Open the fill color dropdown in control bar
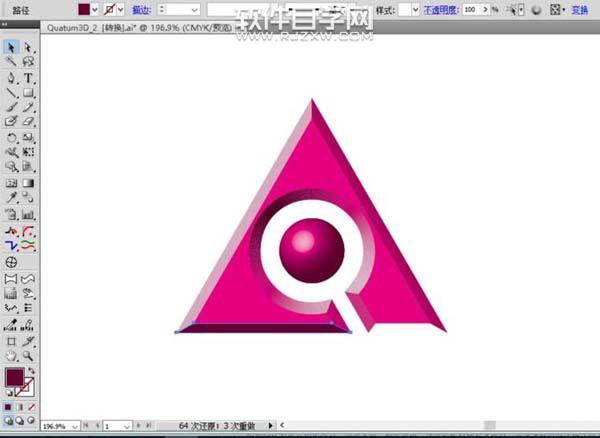This screenshot has width=600, height=438. point(95,10)
